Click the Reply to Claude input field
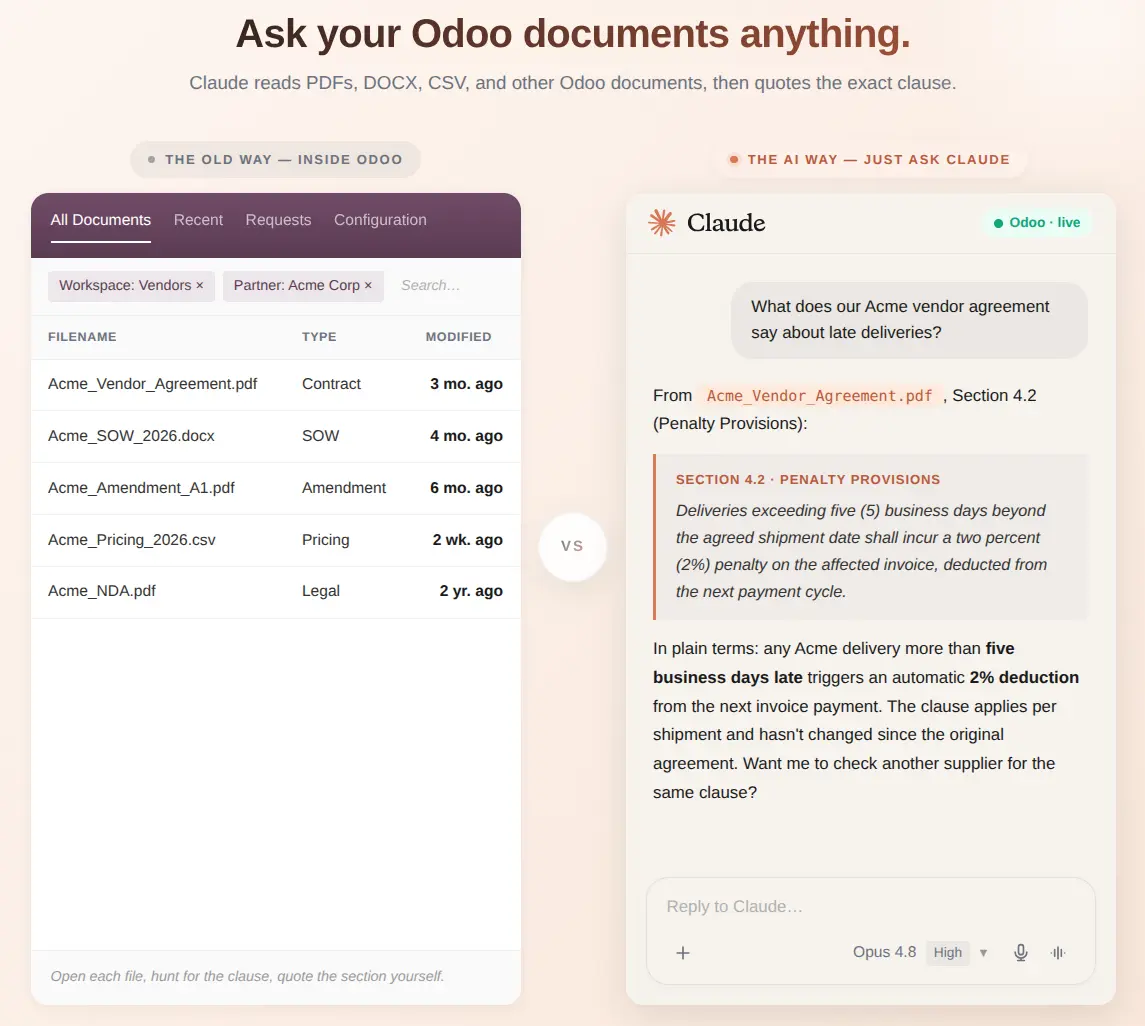 tap(870, 906)
